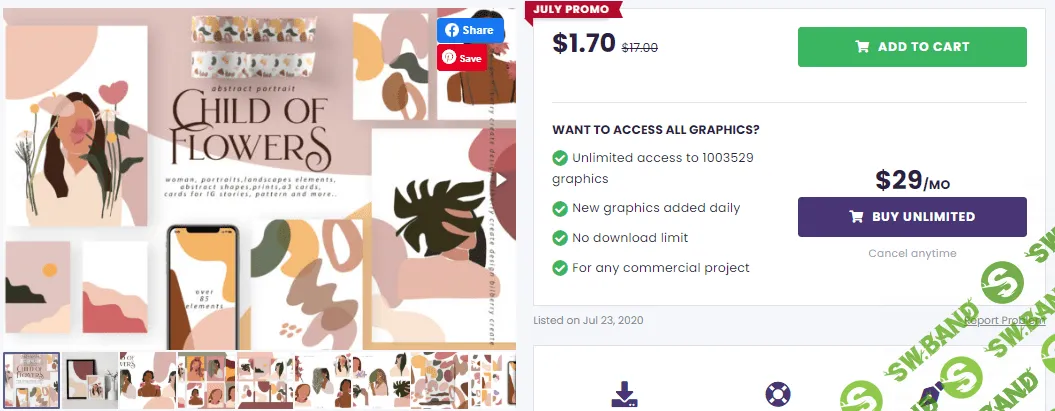Click the green check beside Unlimited access
Viewport: 1055px width, 411px height.
[x=559, y=158]
